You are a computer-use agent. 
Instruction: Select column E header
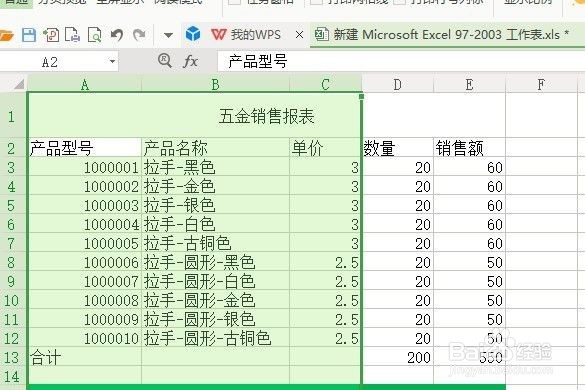click(469, 84)
